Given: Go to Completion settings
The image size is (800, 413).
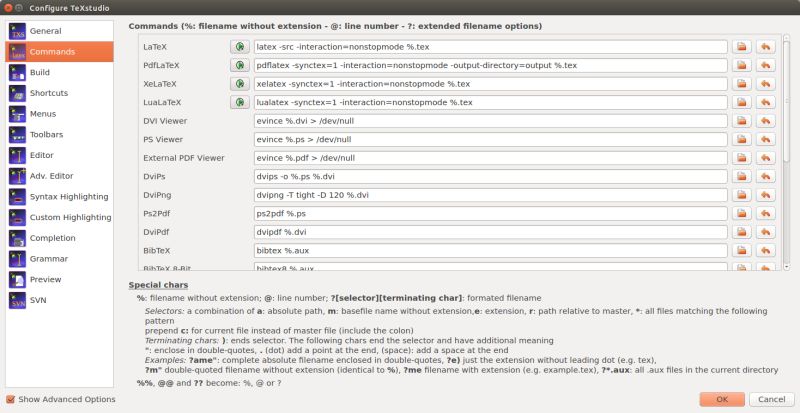Looking at the screenshot, I should [x=59, y=238].
